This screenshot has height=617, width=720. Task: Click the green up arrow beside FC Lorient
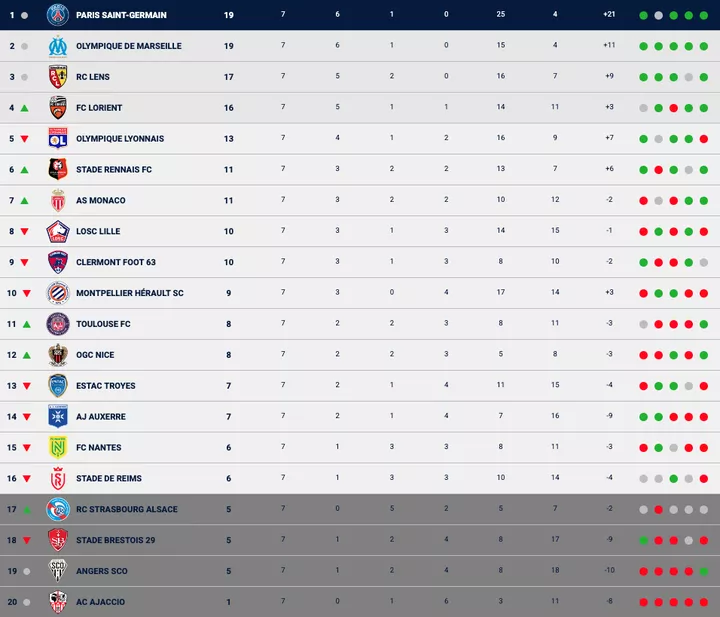click(25, 108)
